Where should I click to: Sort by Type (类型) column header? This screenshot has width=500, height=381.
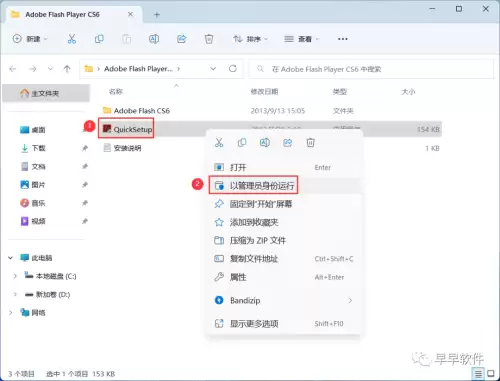tap(340, 92)
